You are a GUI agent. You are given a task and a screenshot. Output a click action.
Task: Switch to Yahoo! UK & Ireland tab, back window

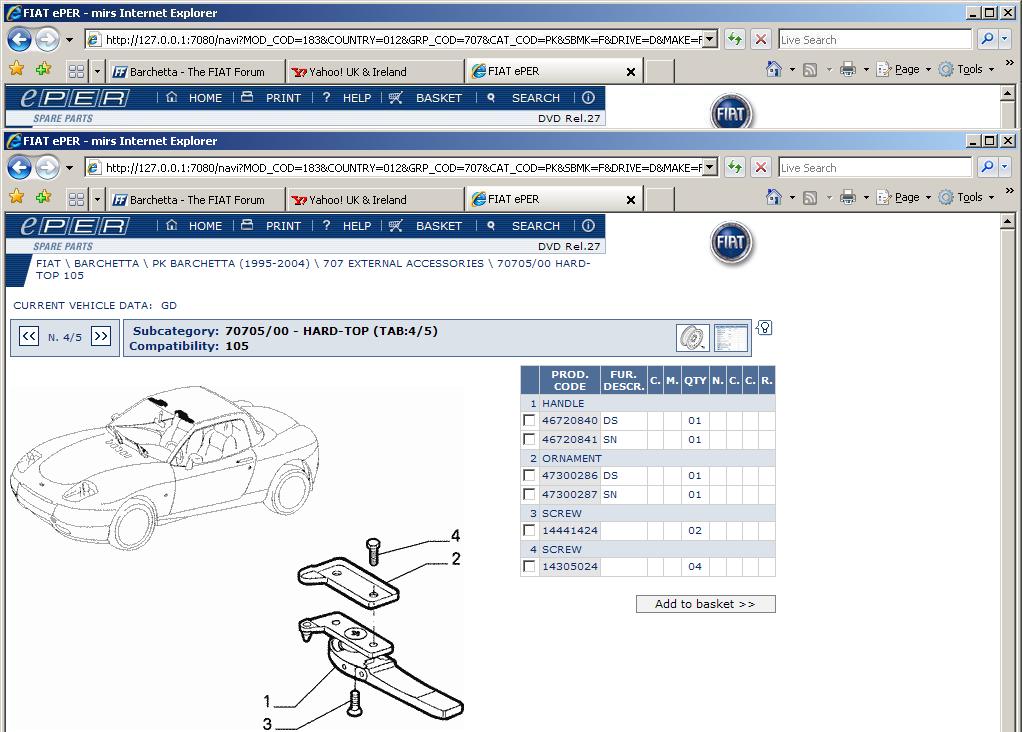[375, 72]
